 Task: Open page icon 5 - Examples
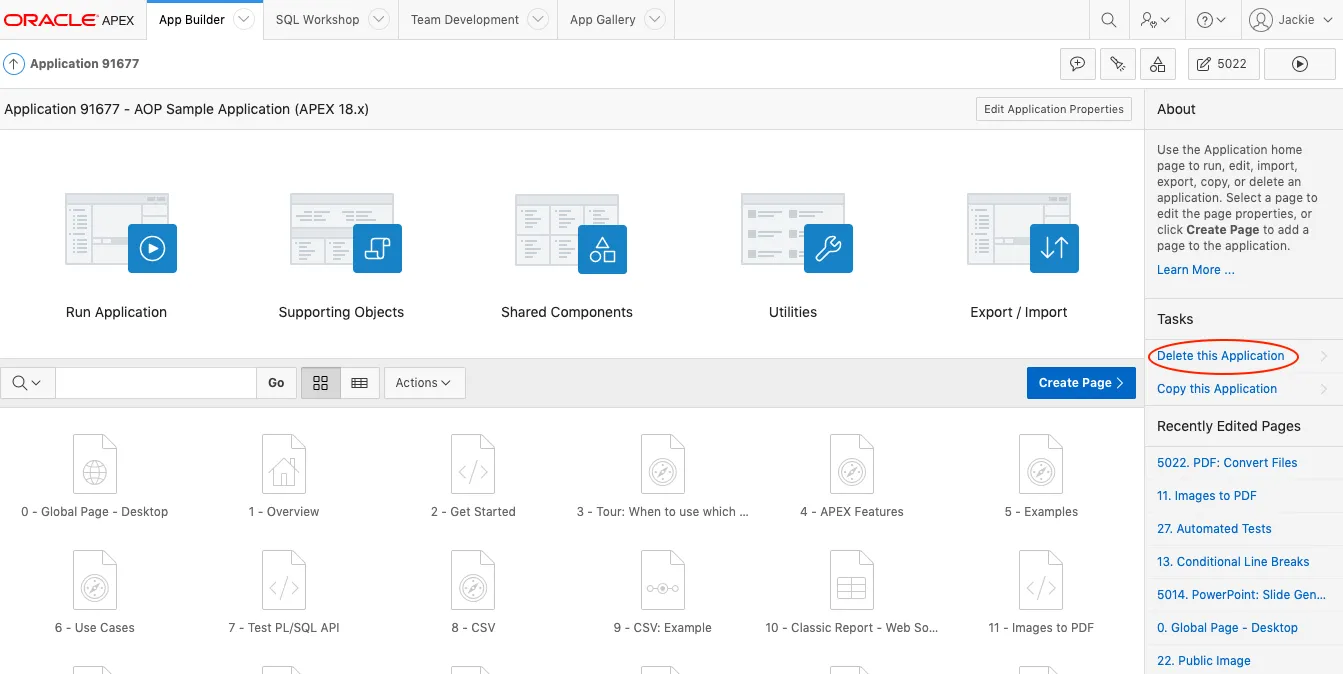1041,464
